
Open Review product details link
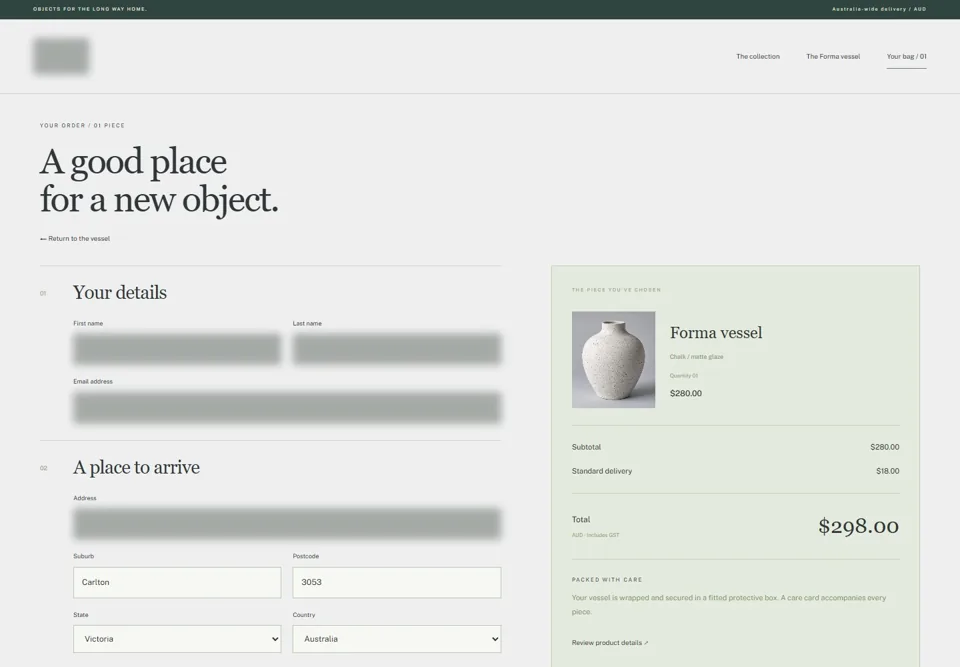(610, 643)
